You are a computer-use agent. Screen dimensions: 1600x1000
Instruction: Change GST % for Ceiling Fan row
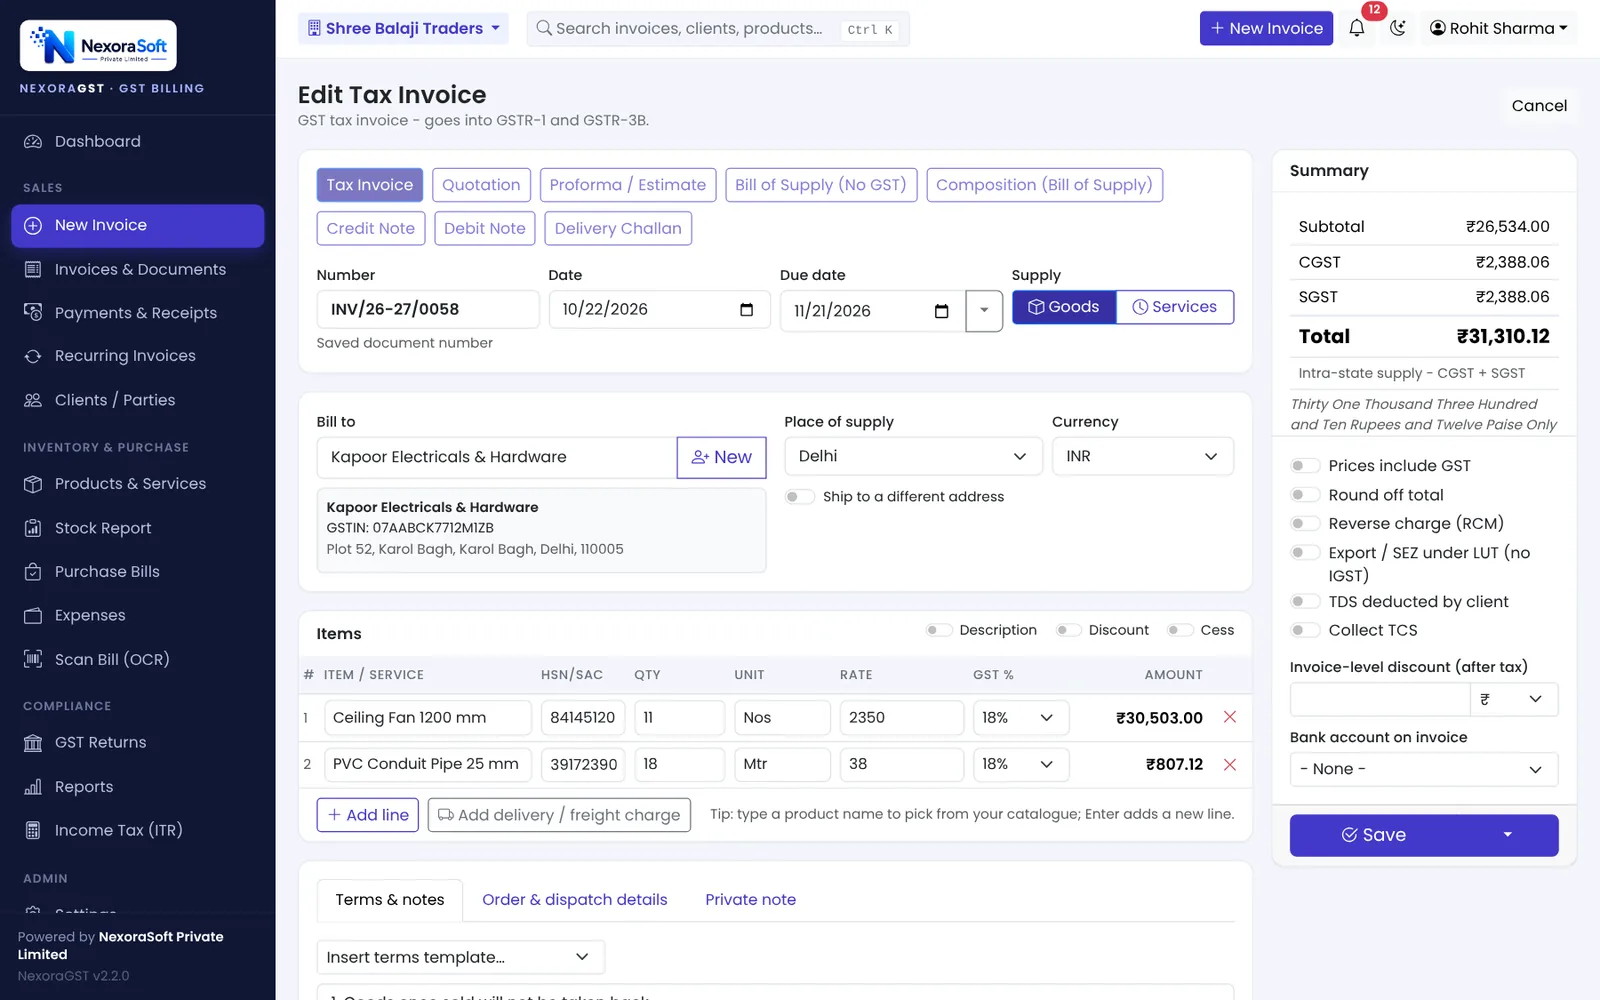1021,718
